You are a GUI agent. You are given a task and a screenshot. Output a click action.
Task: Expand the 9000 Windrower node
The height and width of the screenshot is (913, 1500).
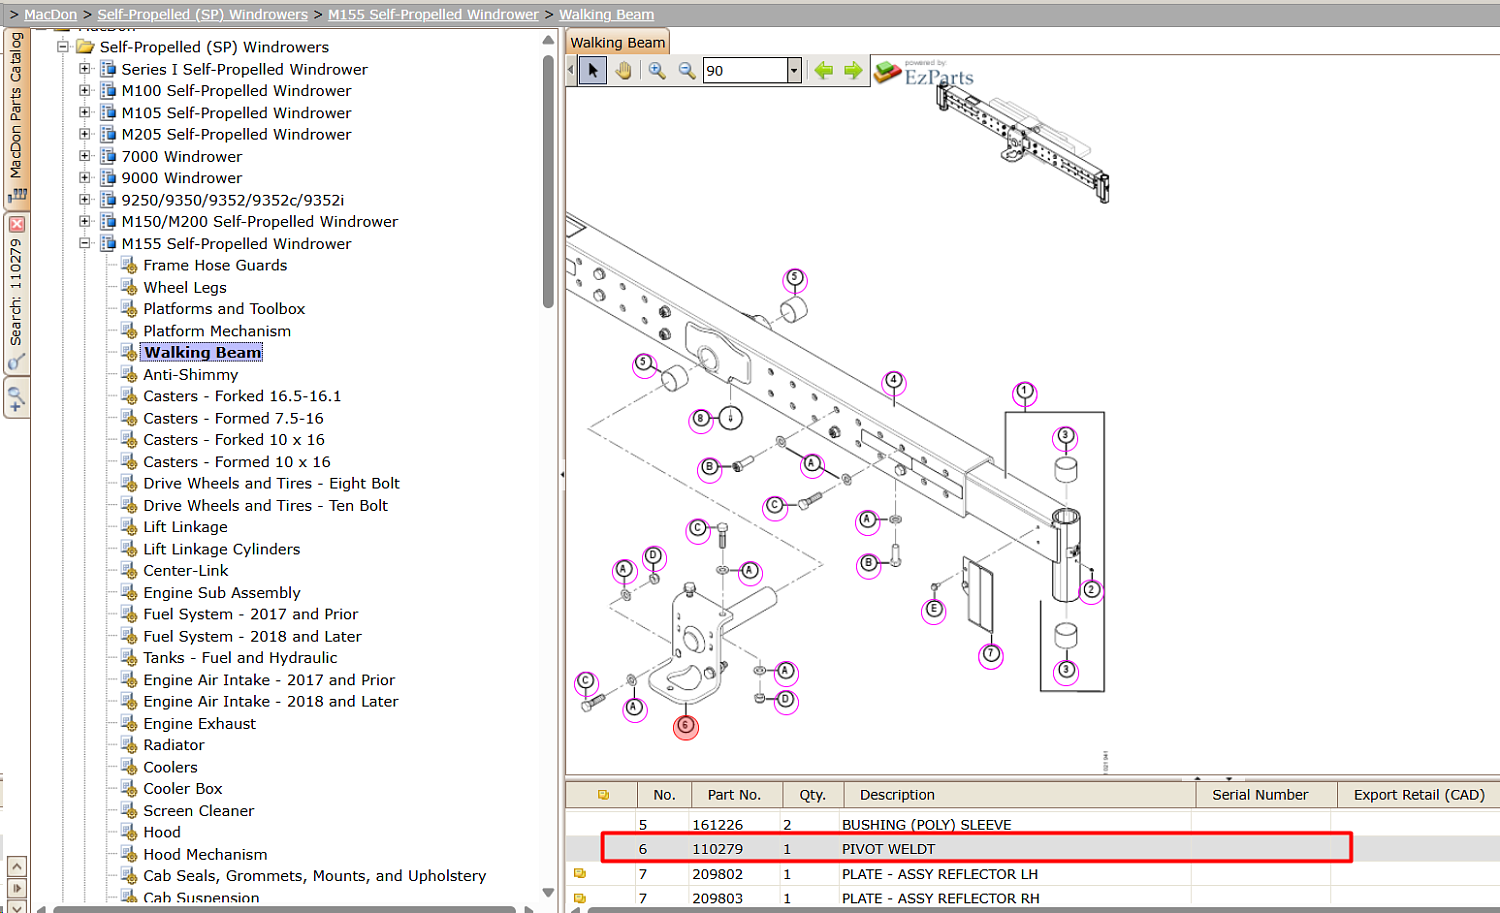(85, 178)
